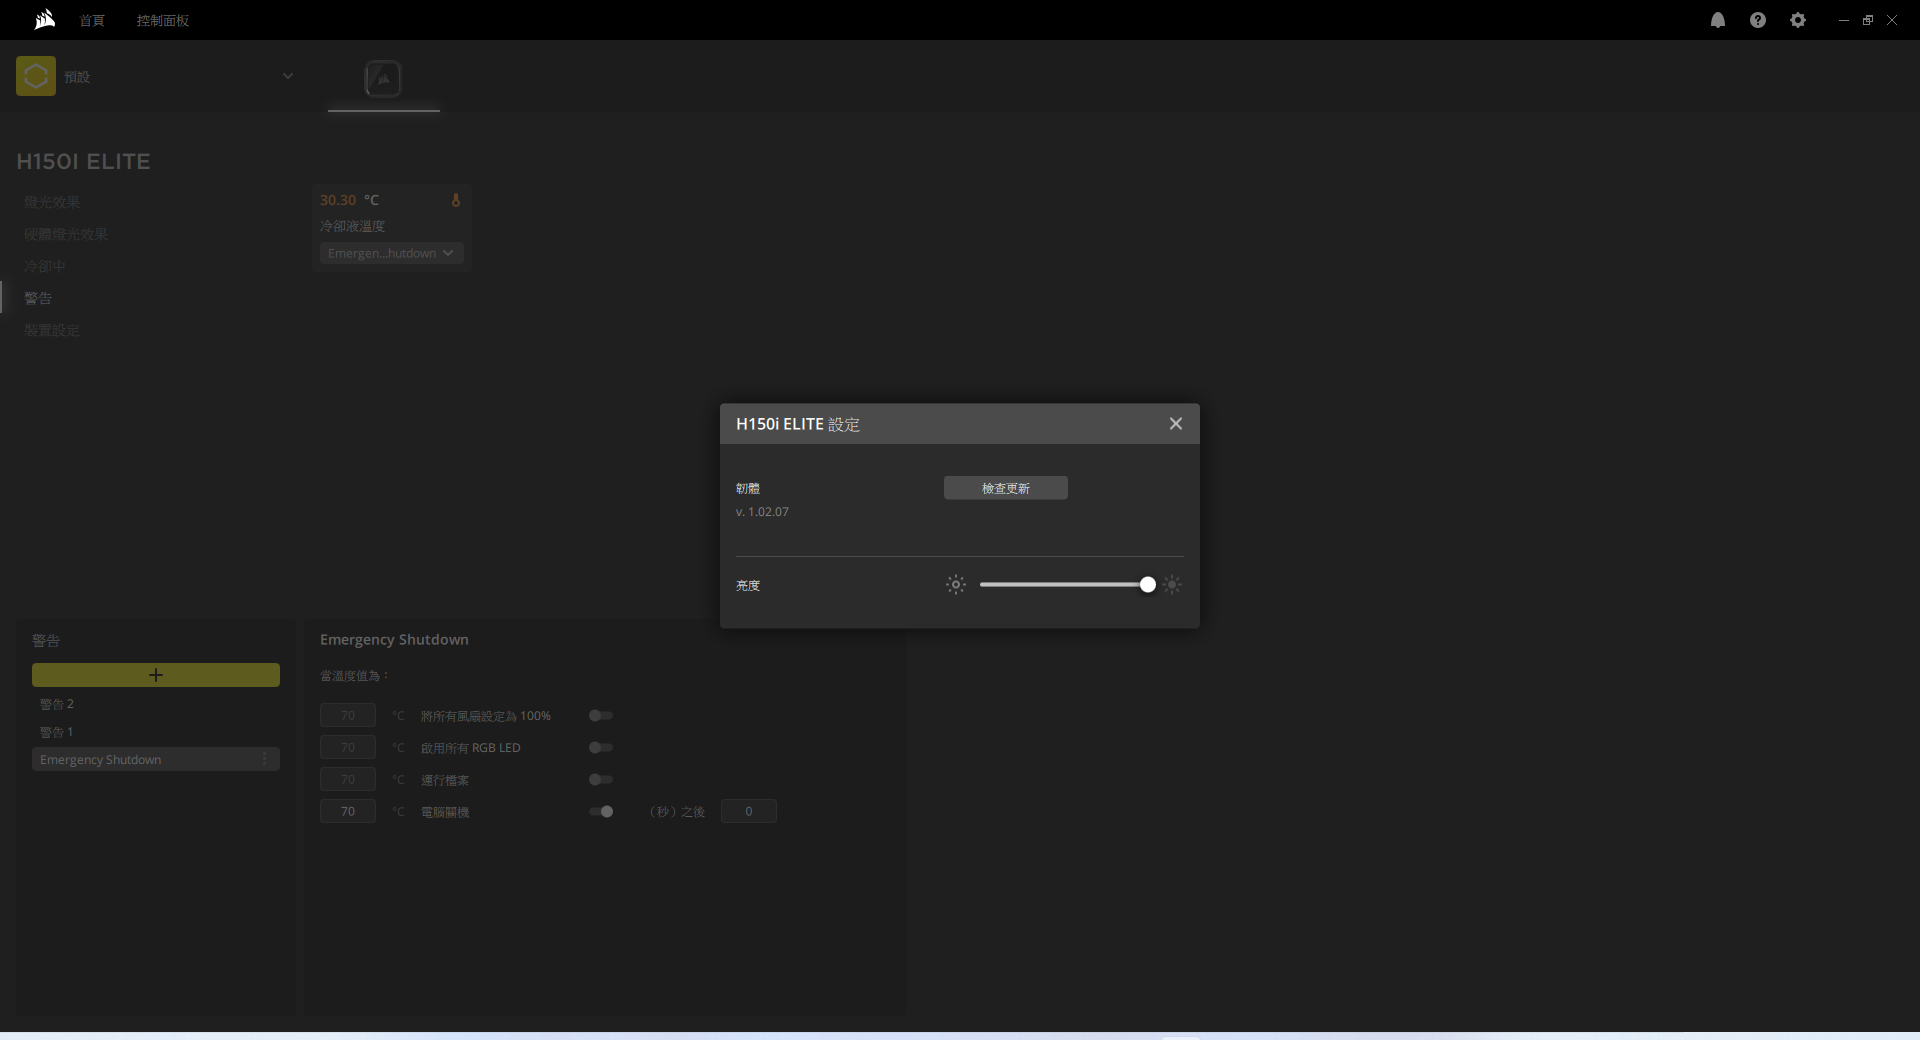Click the 運行檔案 temperature field
This screenshot has height=1040, width=1920.
[348, 779]
